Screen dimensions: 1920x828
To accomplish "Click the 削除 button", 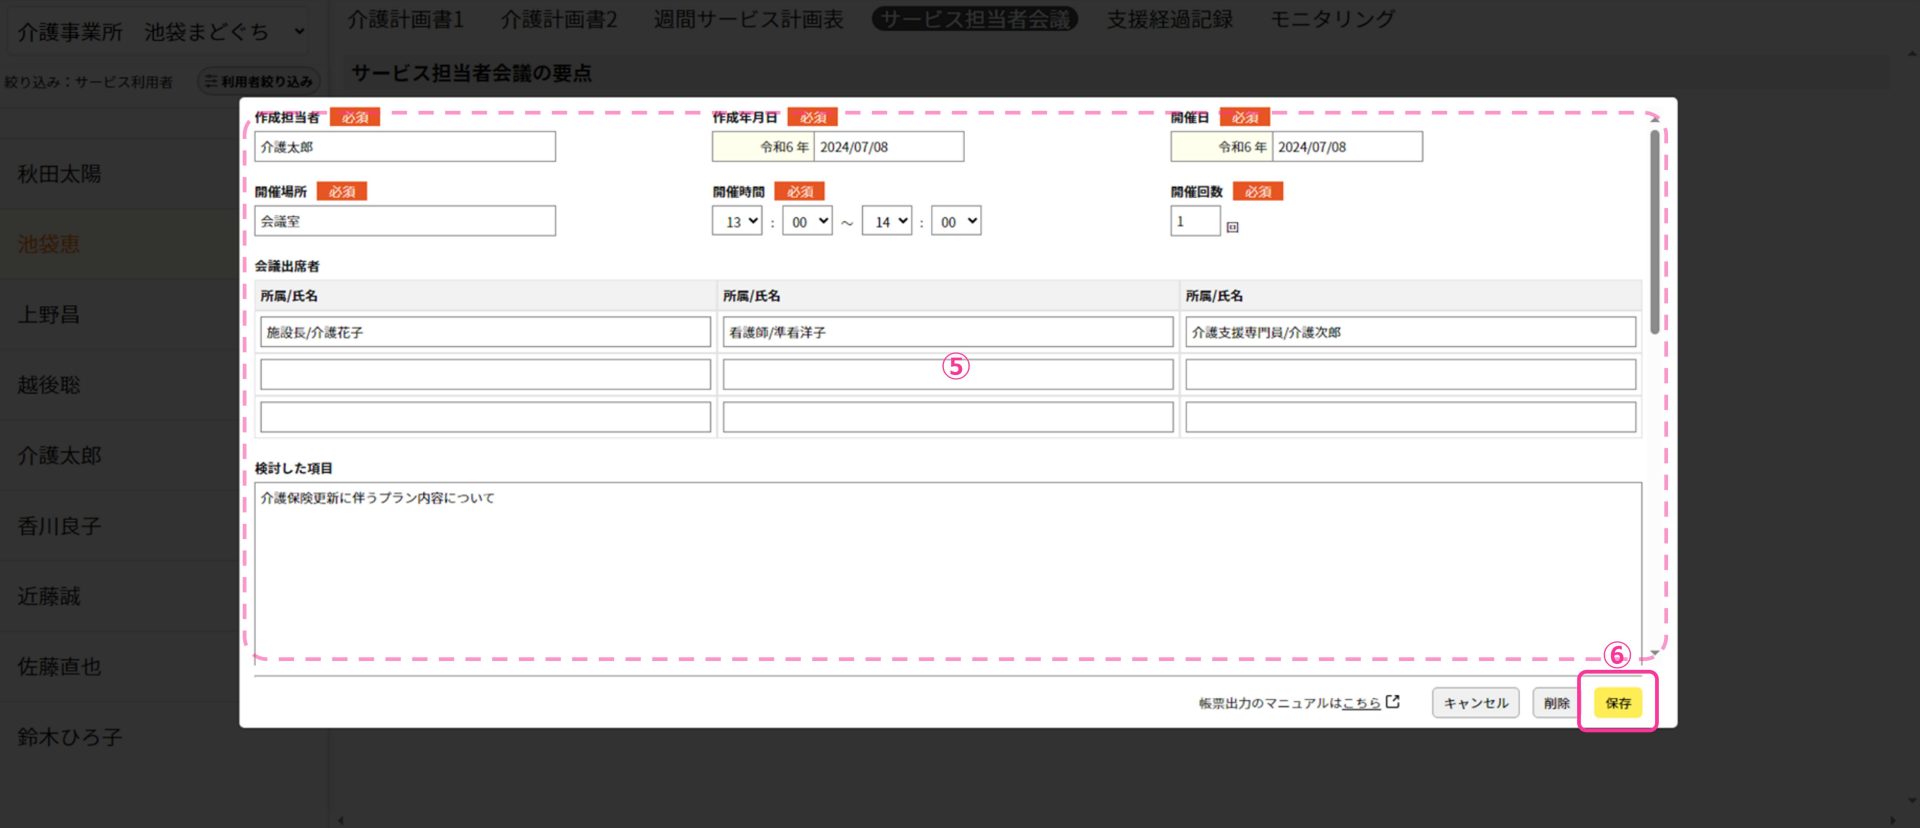I will [x=1556, y=703].
